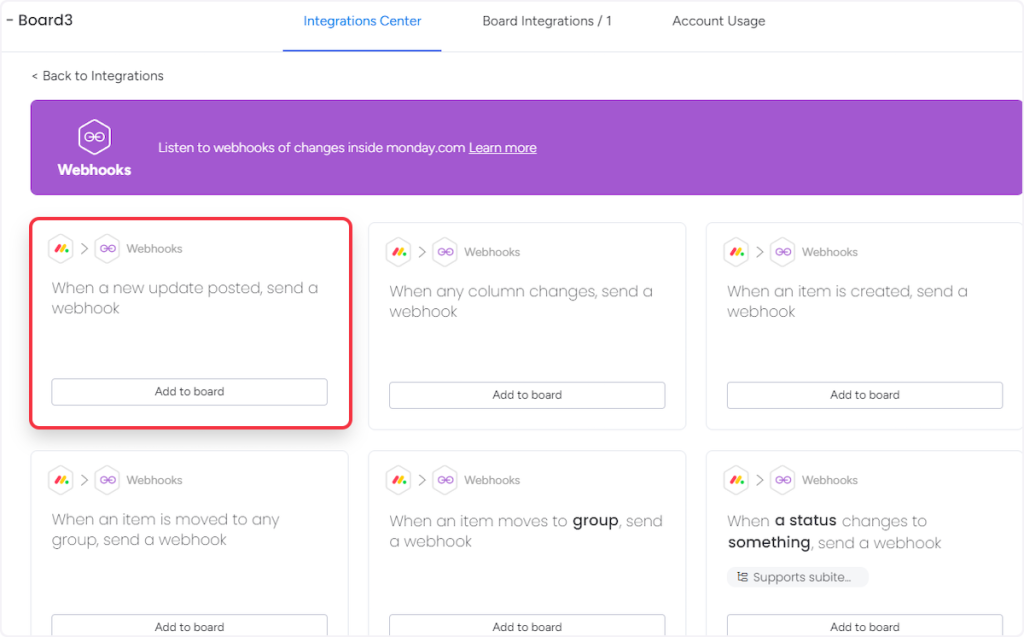
Task: Click monday.com icon on item created card
Action: click(x=736, y=252)
